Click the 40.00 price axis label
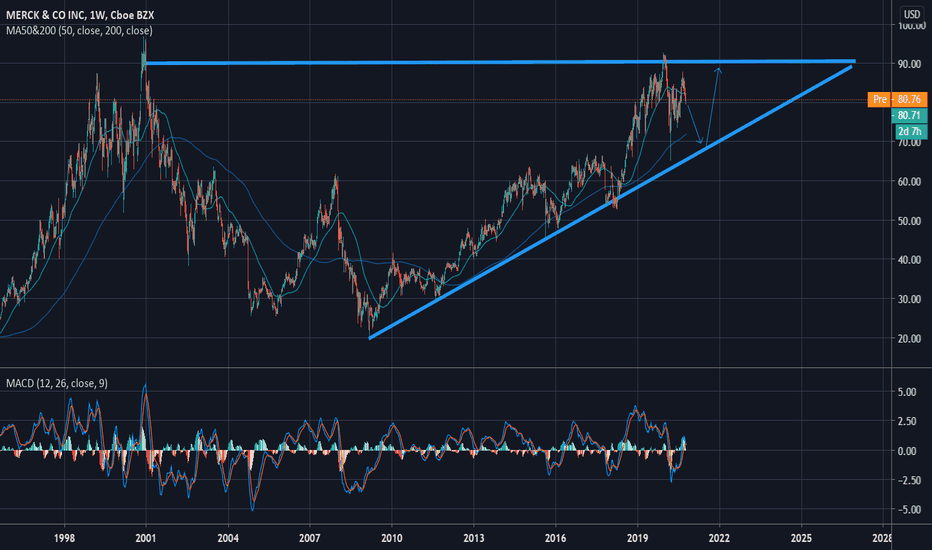932x550 pixels. [x=909, y=260]
